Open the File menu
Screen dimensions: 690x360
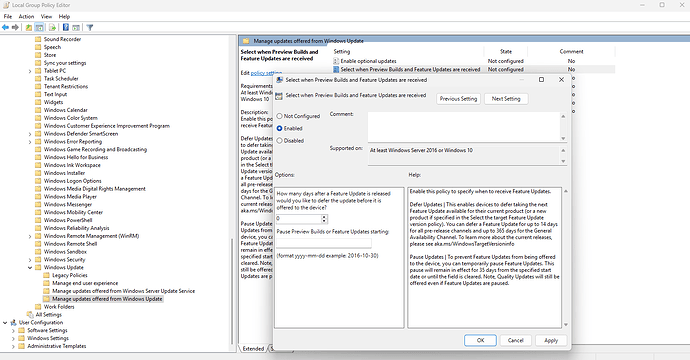[x=8, y=16]
